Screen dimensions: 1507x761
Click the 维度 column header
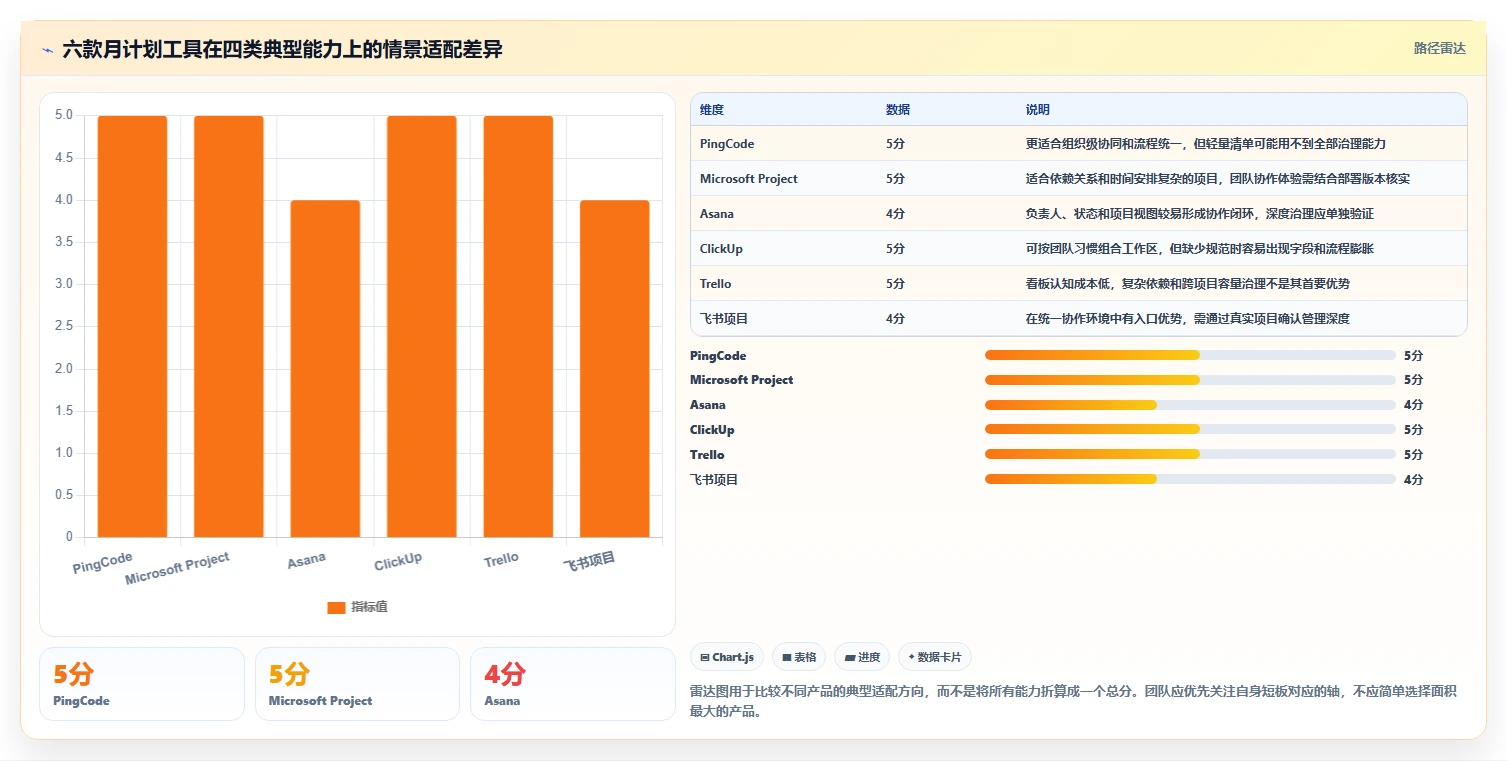[712, 110]
